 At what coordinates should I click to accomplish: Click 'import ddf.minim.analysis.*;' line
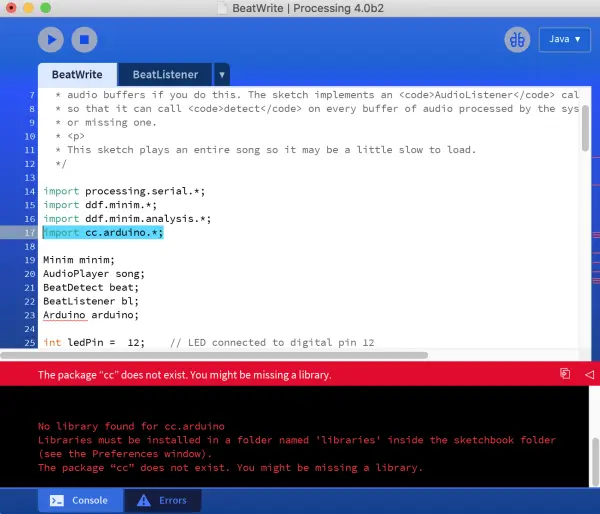click(127, 219)
